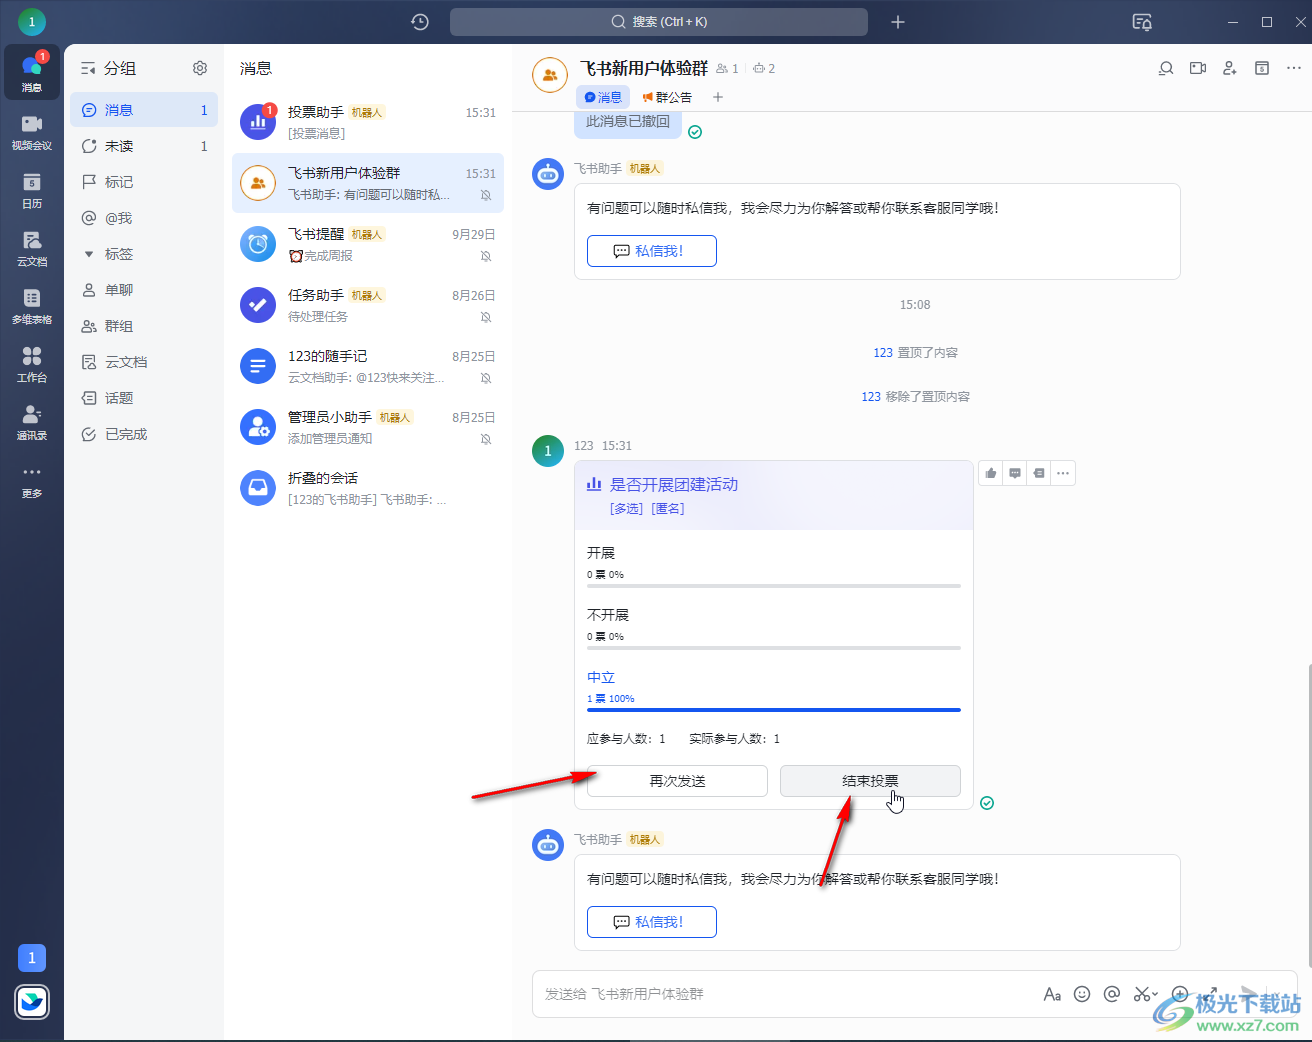Open the 飞书提醒 conversation

tap(368, 244)
